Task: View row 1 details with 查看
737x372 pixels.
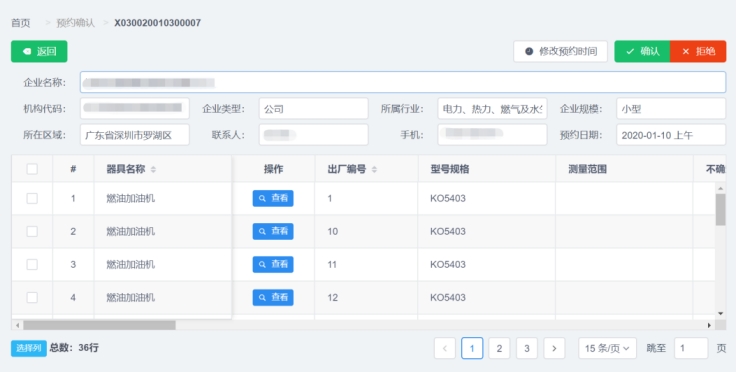Action: pos(273,198)
